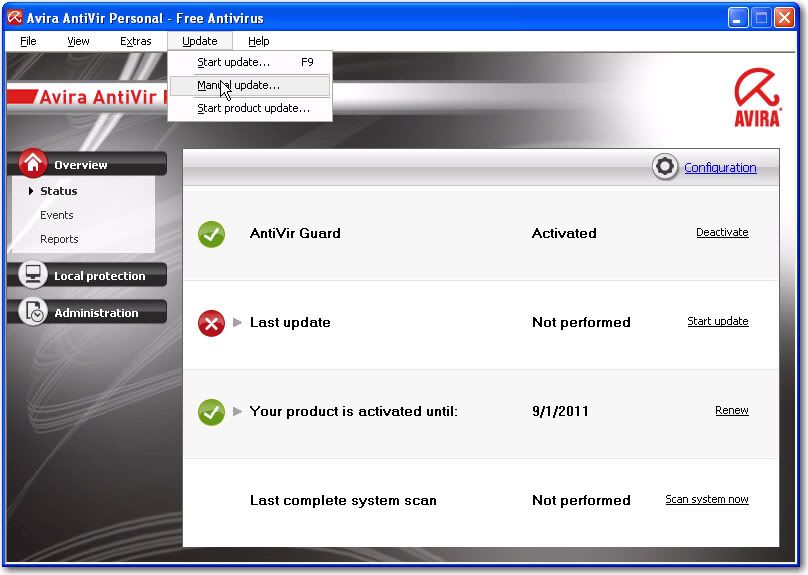Click Not performed beside Last update
Image resolution: width=808 pixels, height=575 pixels.
point(581,323)
